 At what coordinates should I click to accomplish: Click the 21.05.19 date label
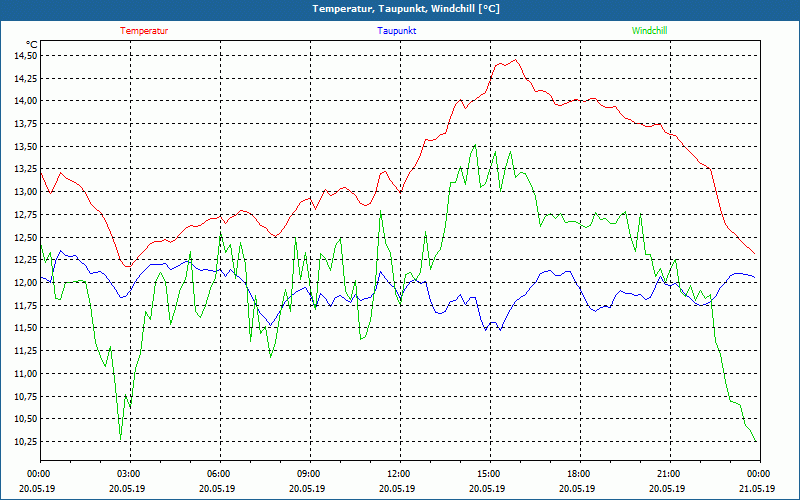757,488
